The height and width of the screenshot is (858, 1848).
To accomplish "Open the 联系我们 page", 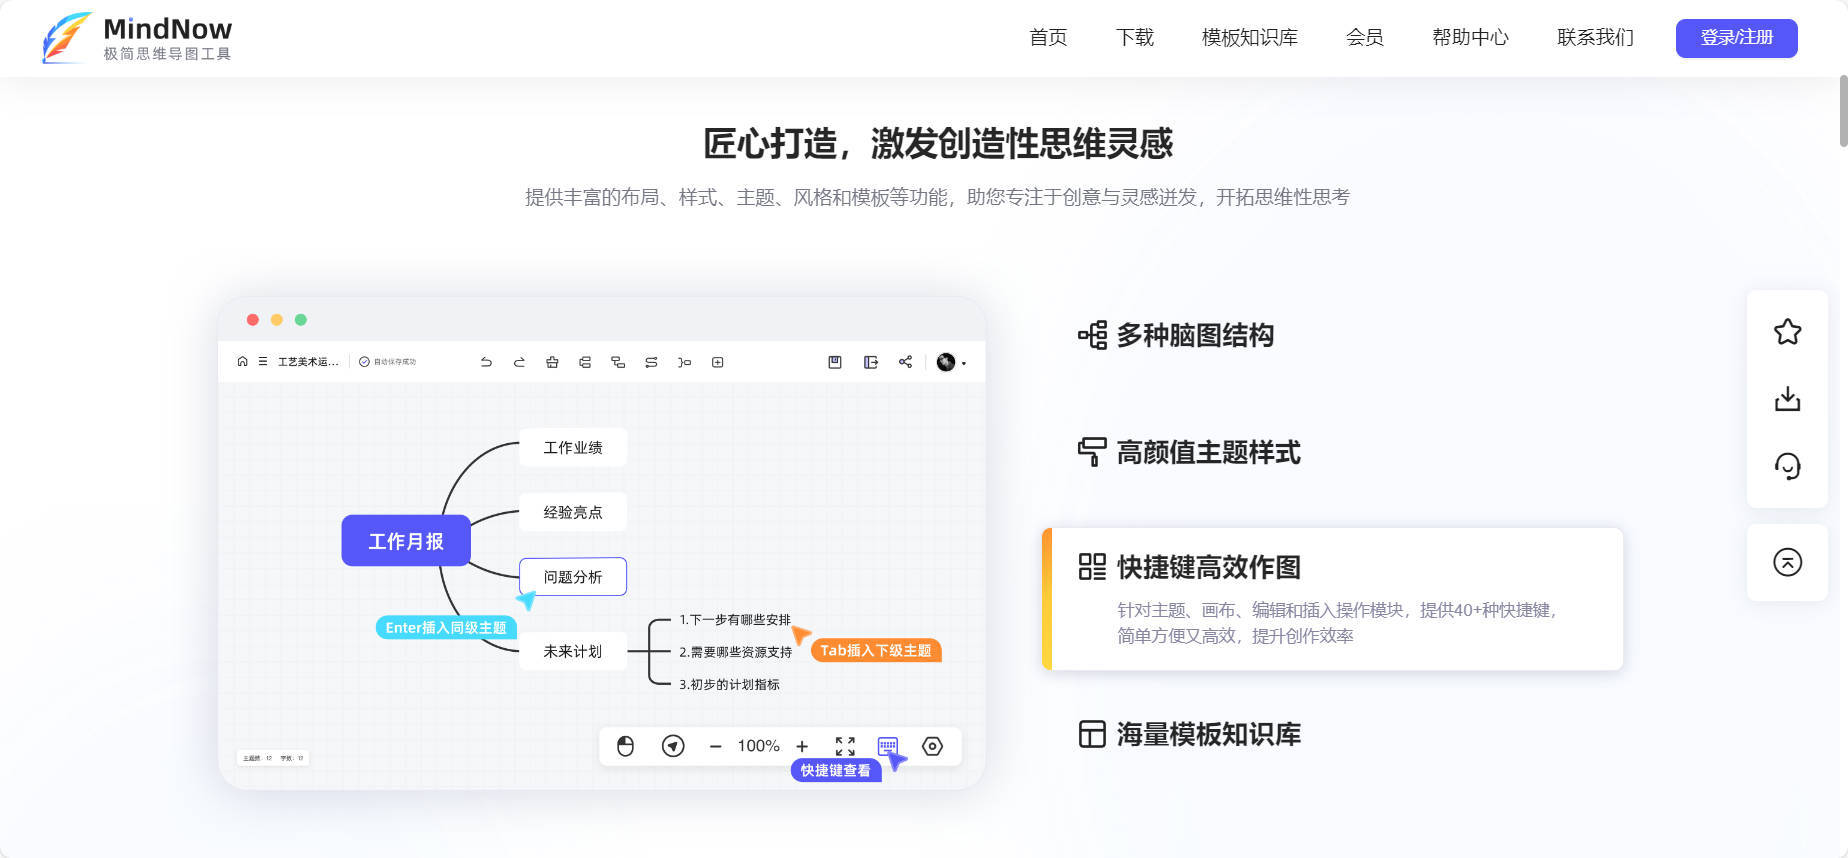I will [x=1596, y=38].
